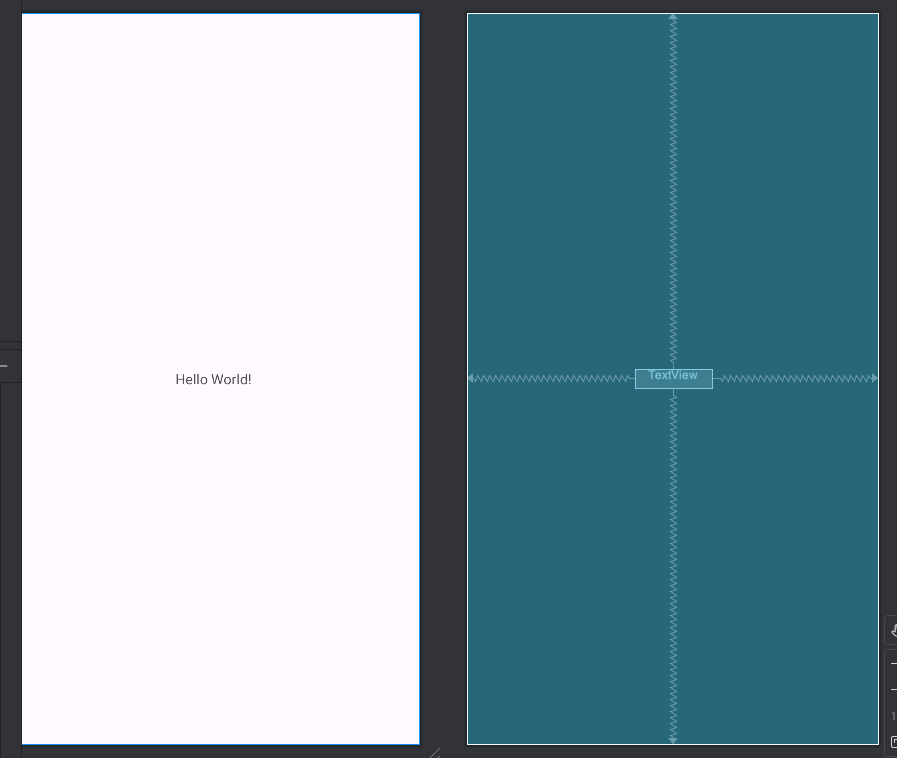
Task: Select the "Hello World!" text in design view
Action: (x=213, y=379)
